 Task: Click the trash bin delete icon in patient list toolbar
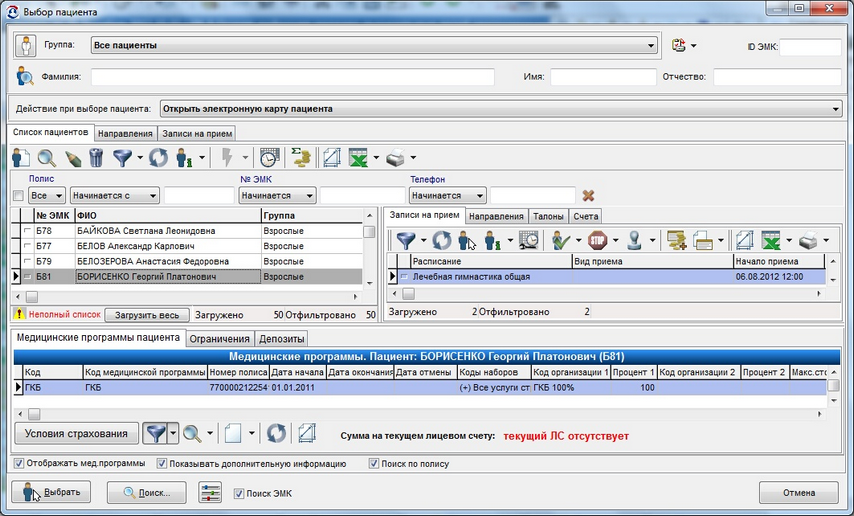point(96,158)
